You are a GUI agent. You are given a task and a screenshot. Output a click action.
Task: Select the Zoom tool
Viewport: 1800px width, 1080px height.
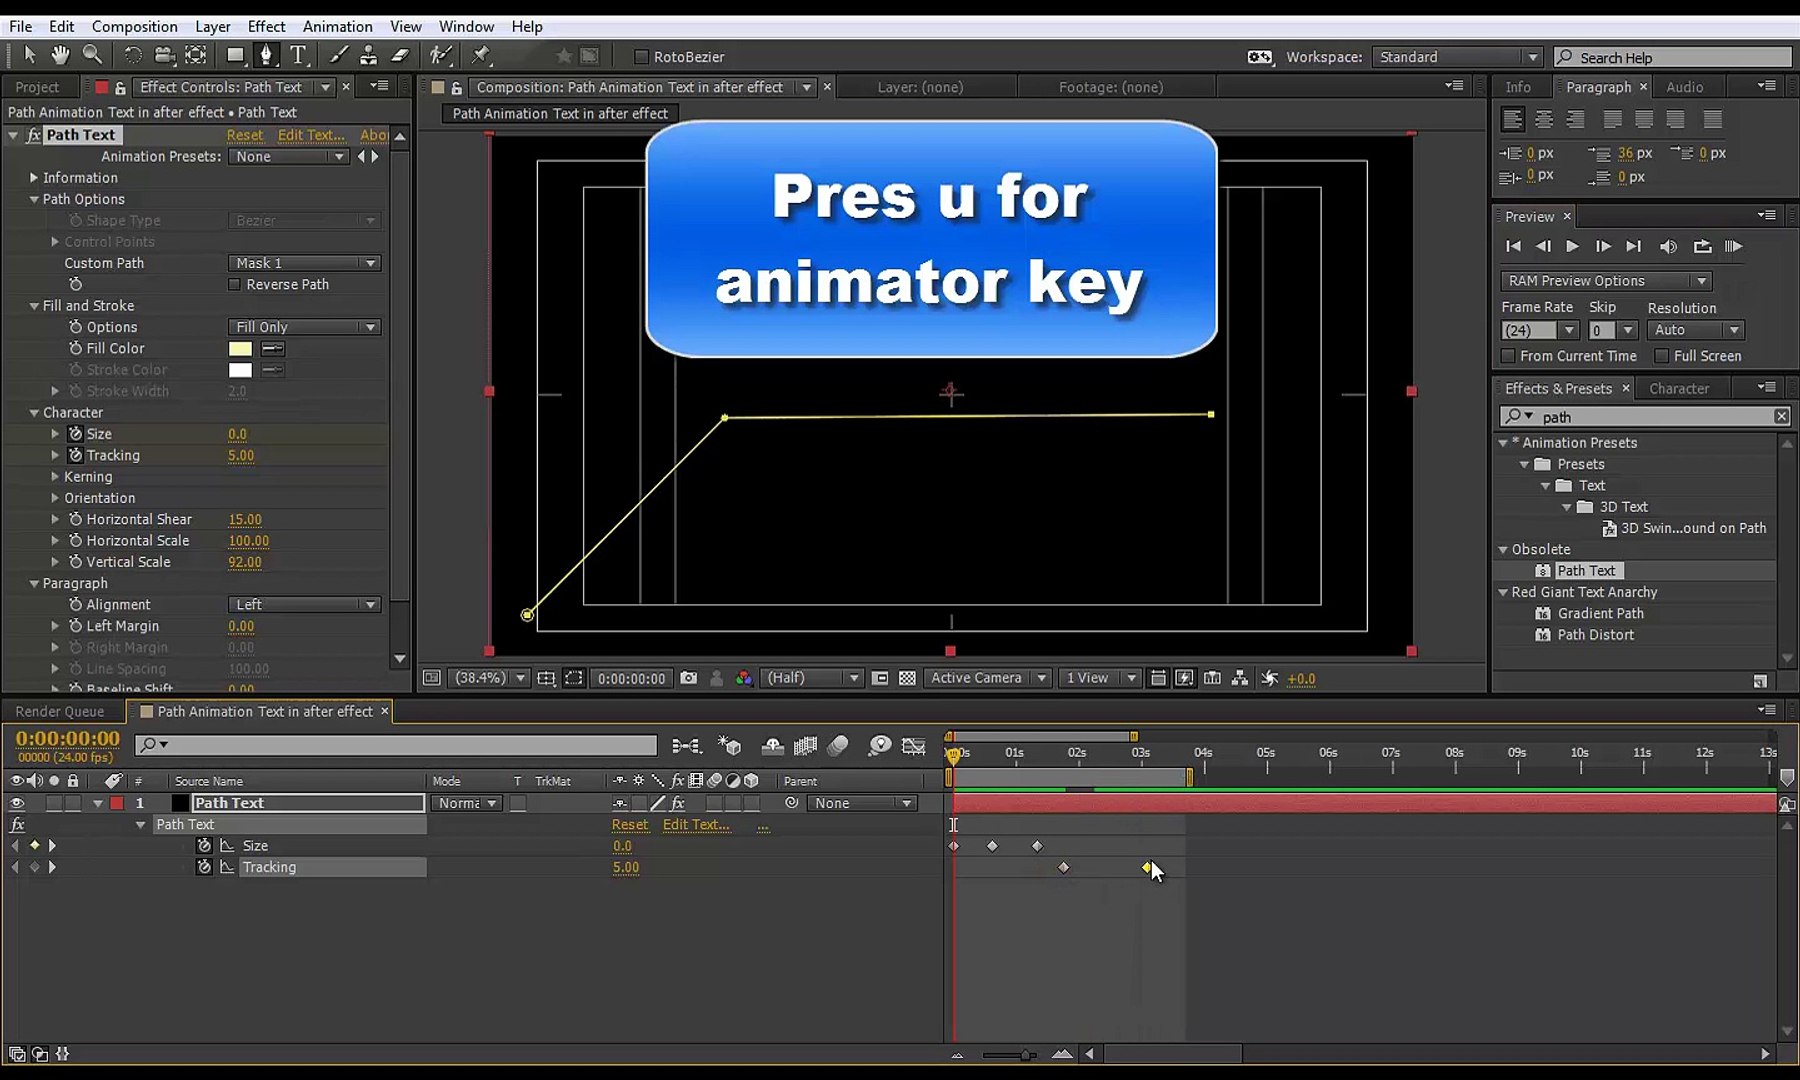point(92,57)
